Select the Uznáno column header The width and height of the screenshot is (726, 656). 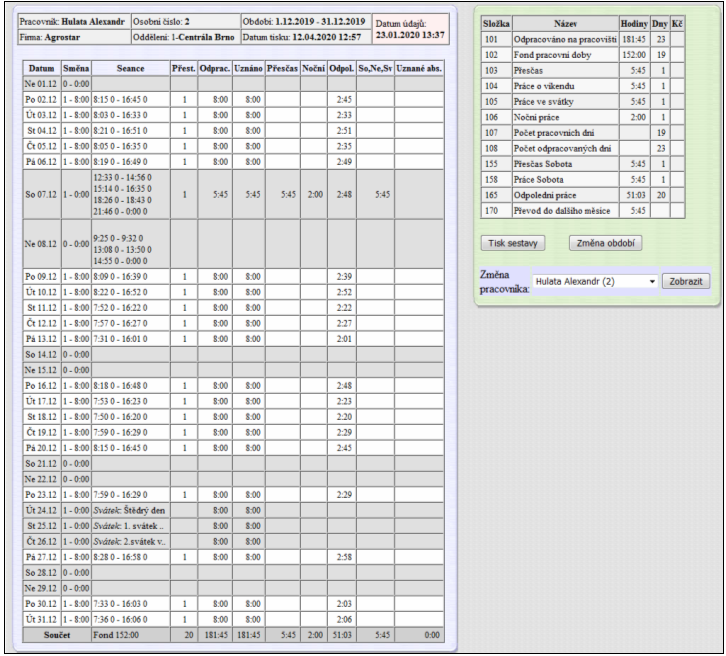click(249, 69)
